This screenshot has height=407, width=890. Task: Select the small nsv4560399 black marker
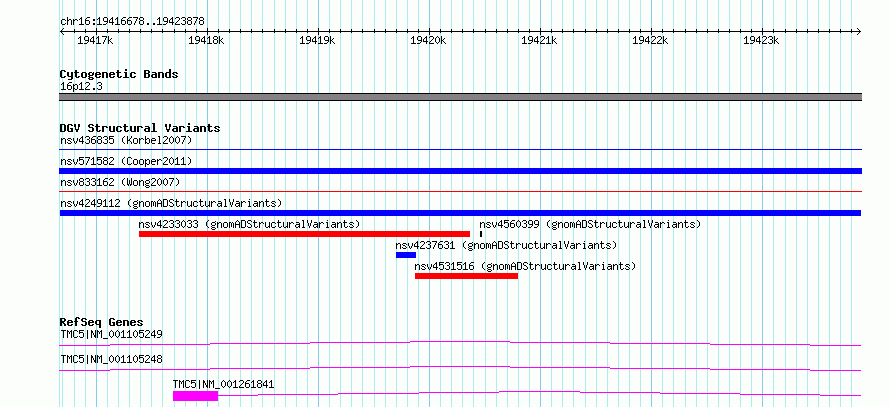481,234
